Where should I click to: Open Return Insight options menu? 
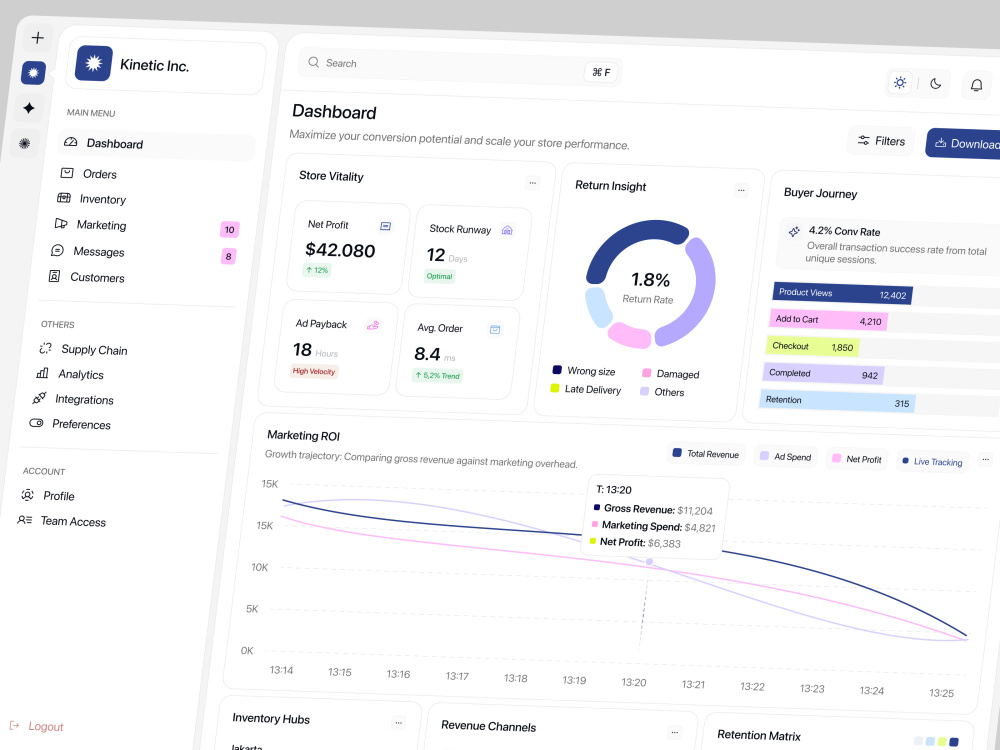coord(740,190)
